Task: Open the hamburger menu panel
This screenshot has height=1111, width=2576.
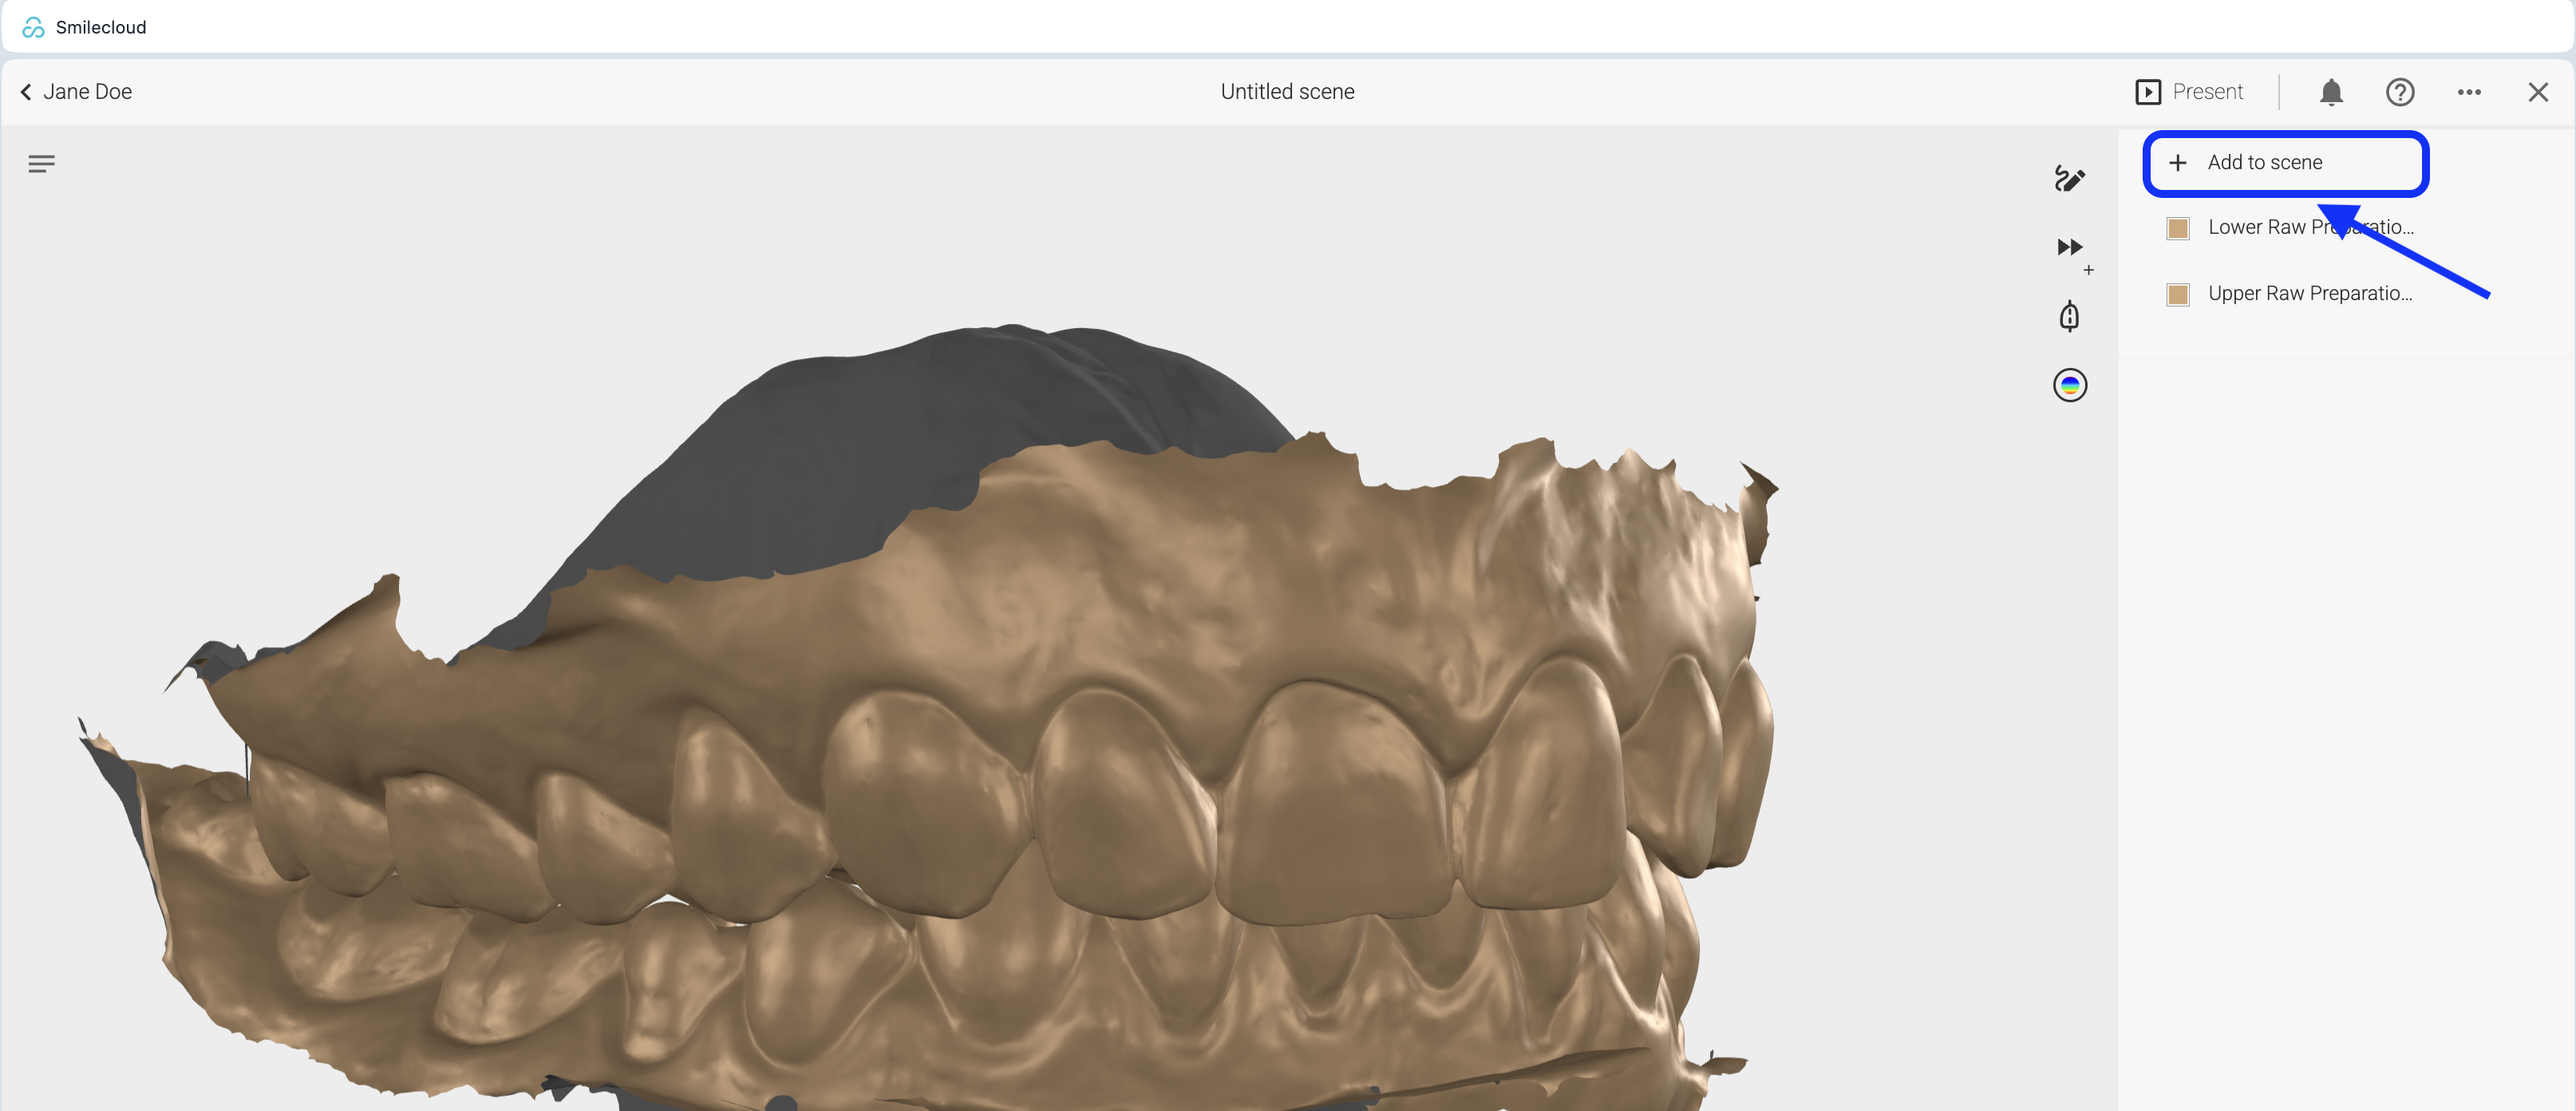Action: 41,164
